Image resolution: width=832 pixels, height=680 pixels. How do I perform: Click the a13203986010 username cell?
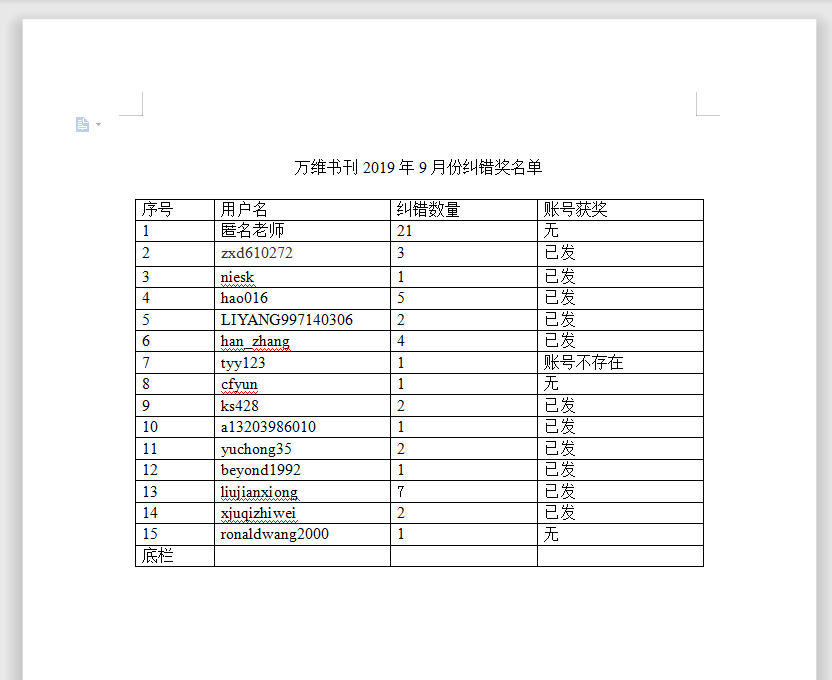point(268,427)
